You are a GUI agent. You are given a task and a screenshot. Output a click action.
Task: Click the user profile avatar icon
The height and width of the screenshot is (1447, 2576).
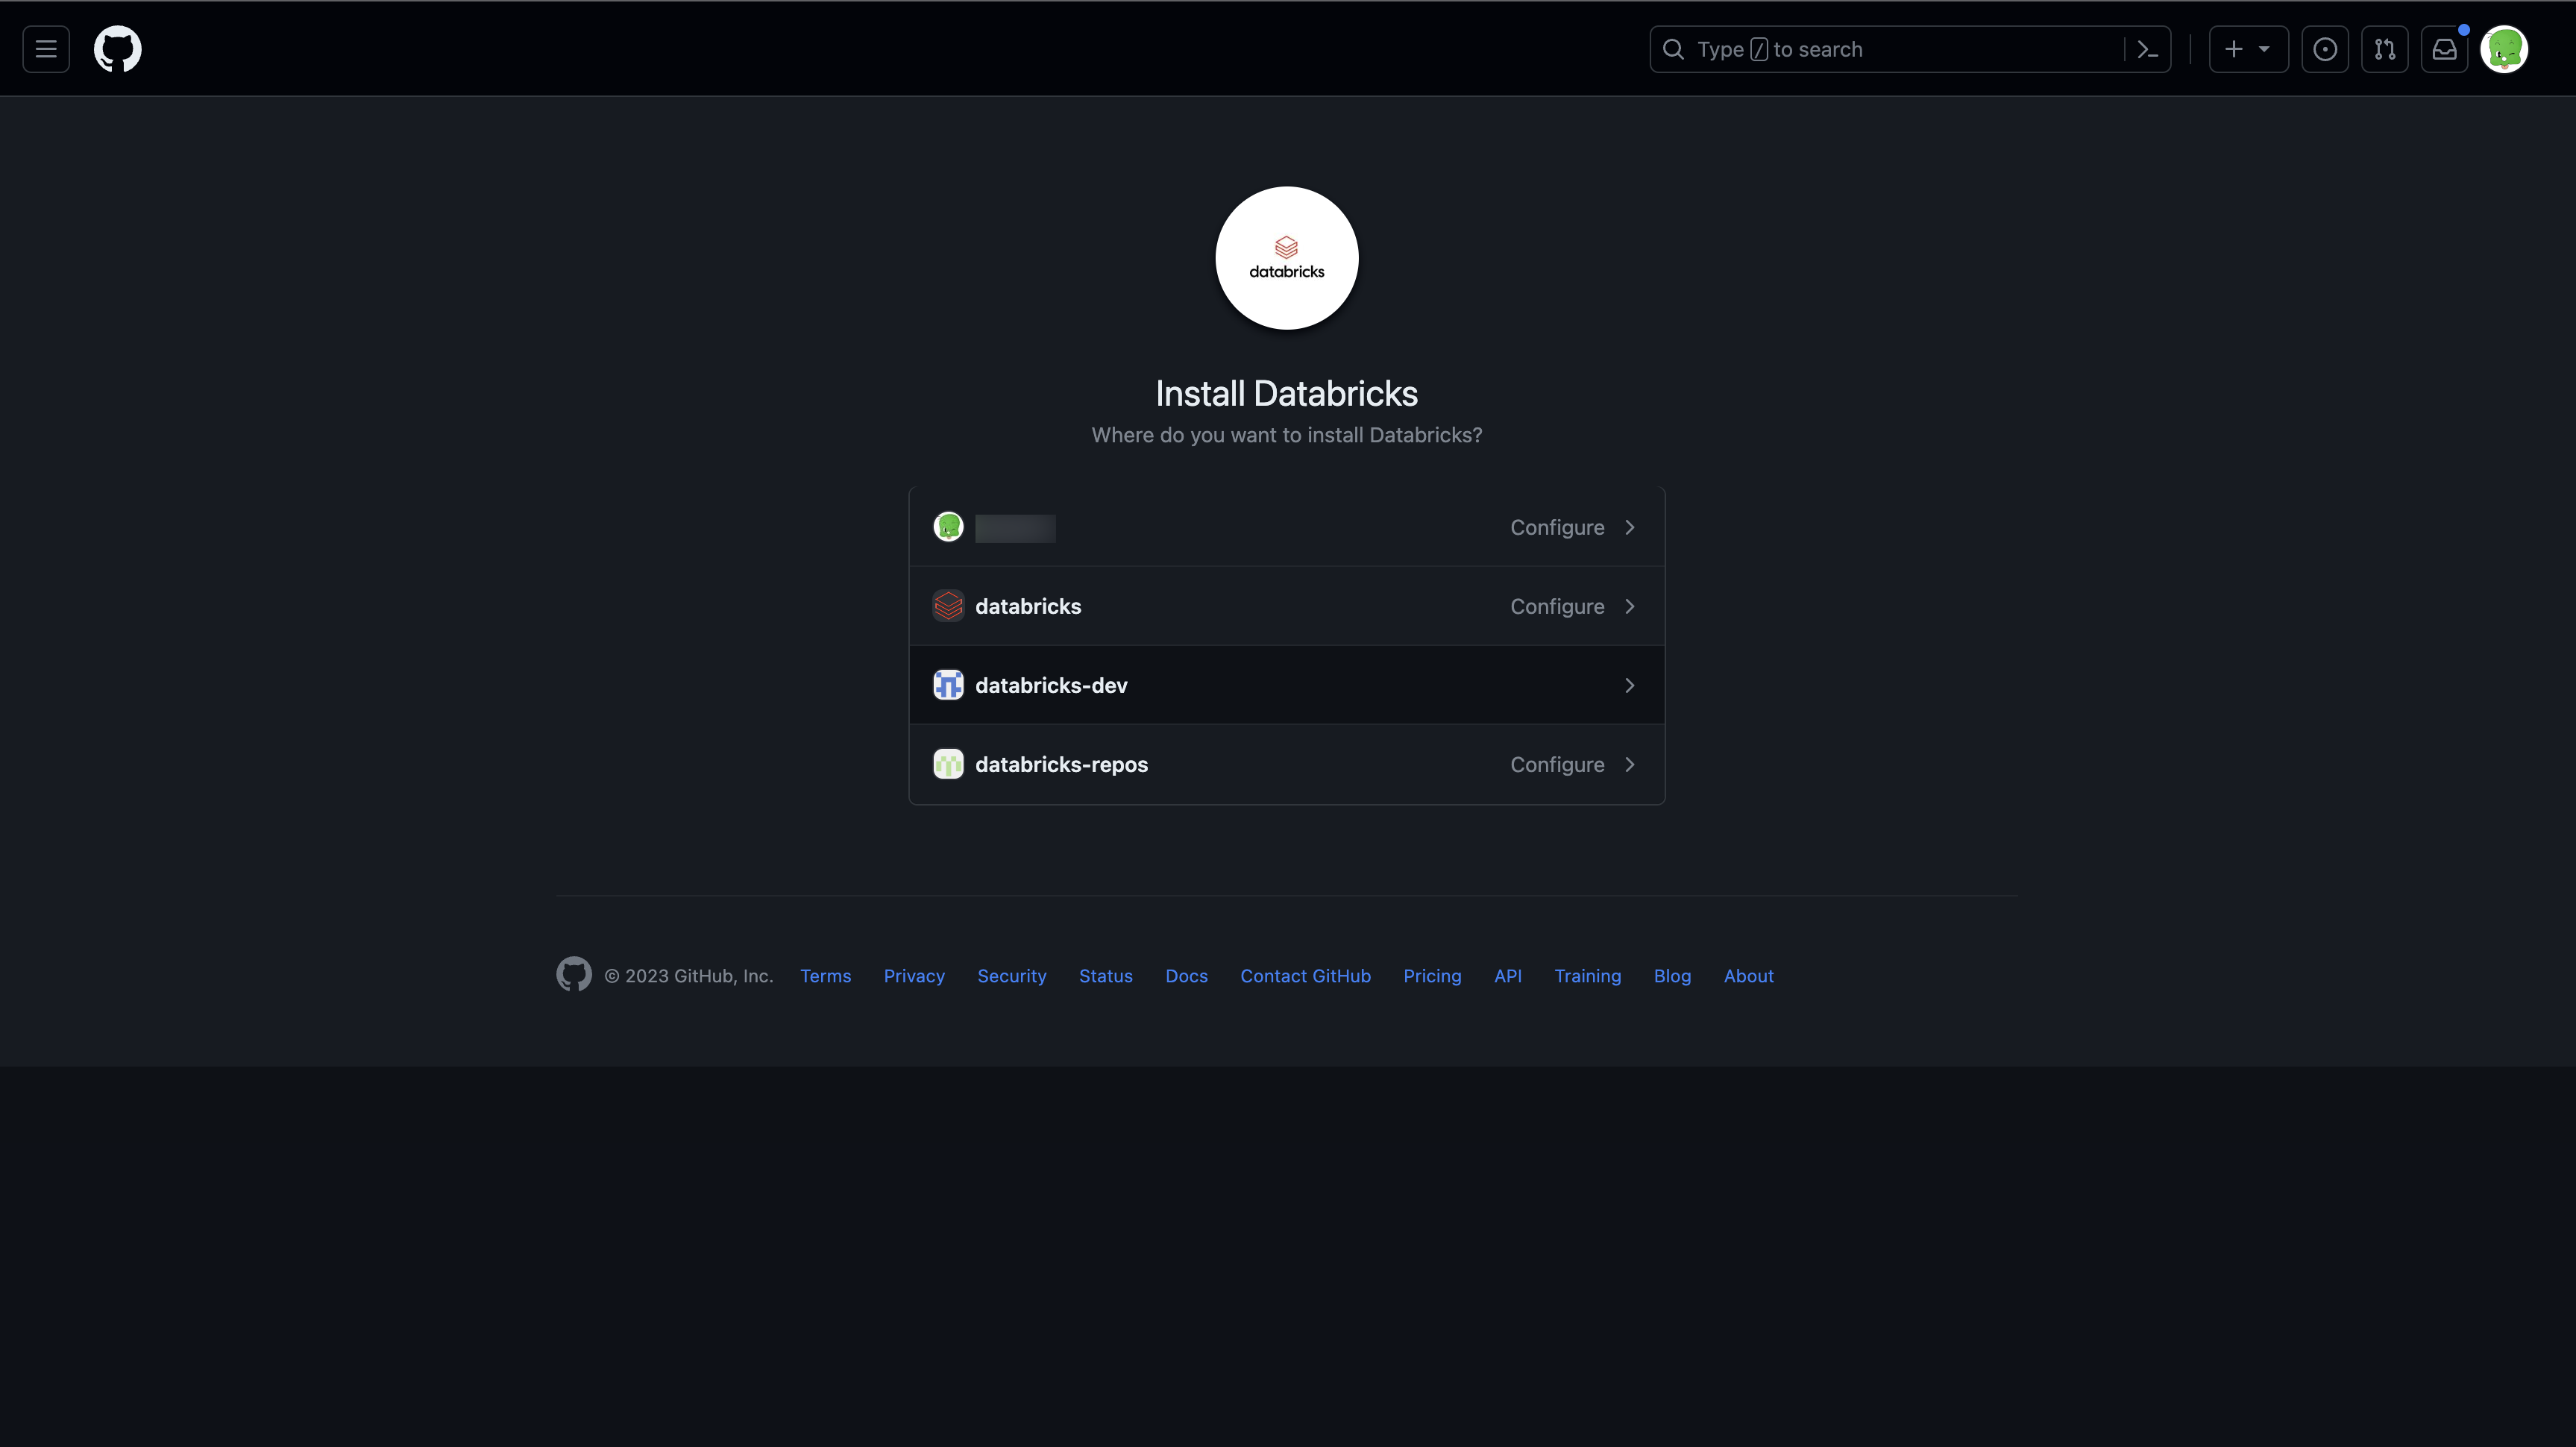click(2505, 48)
